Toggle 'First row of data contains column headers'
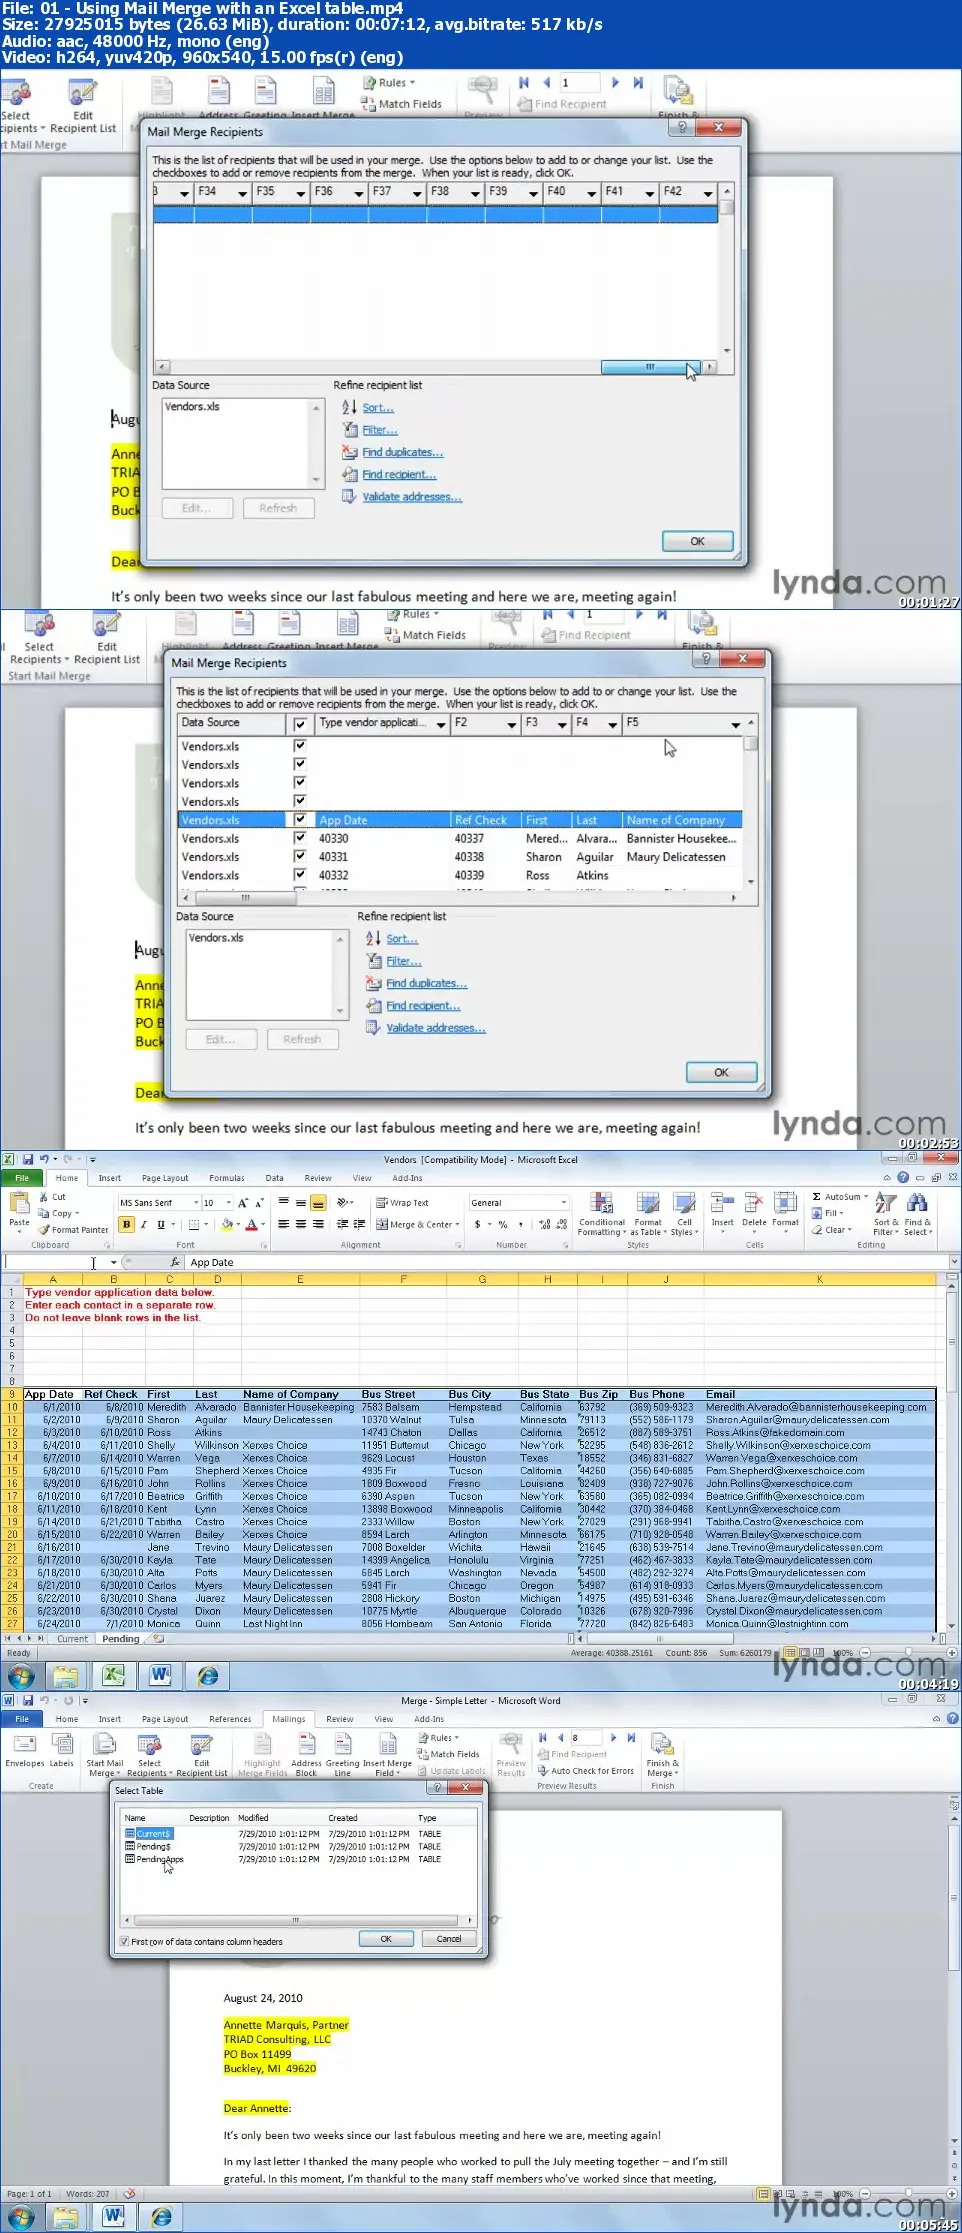 coord(124,1942)
